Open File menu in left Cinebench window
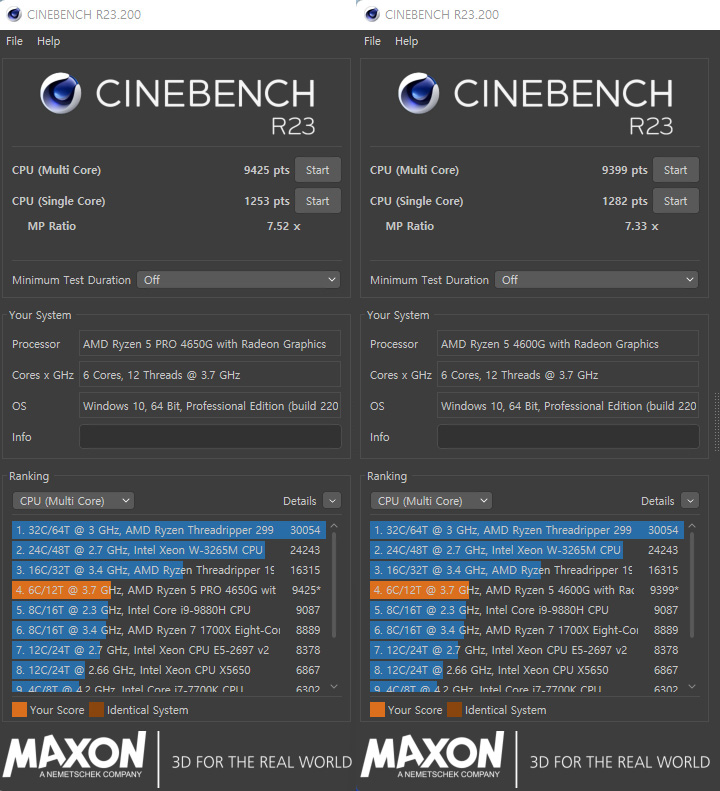The image size is (720, 791). [14, 41]
